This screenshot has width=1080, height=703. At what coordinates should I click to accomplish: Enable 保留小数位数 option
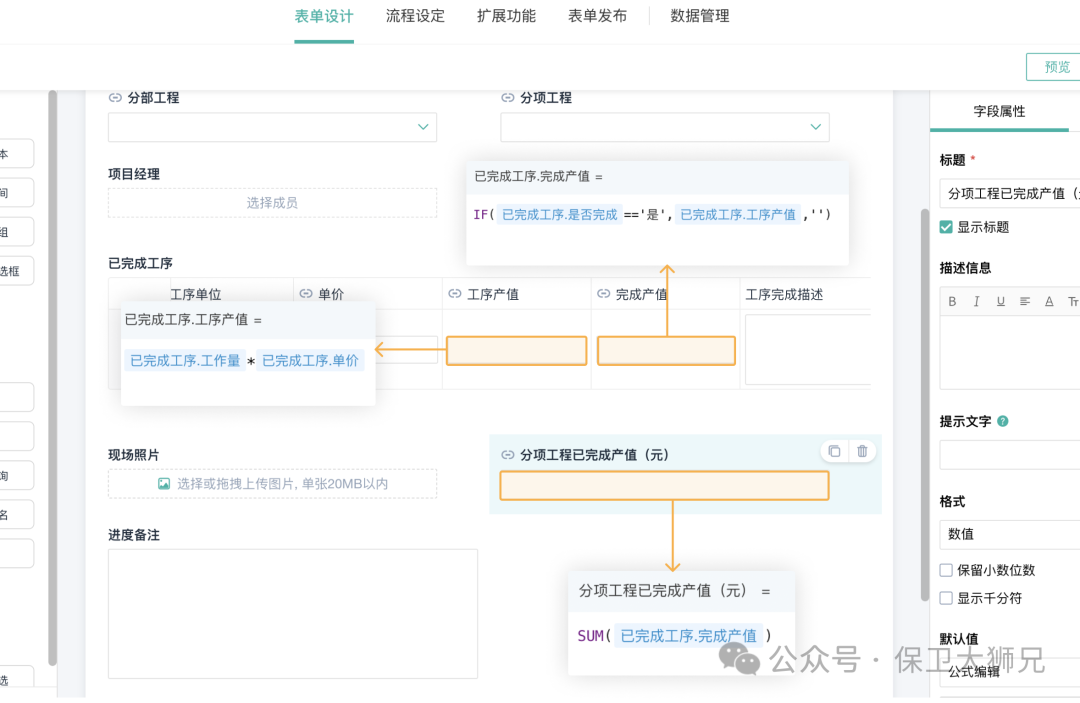pyautogui.click(x=945, y=570)
